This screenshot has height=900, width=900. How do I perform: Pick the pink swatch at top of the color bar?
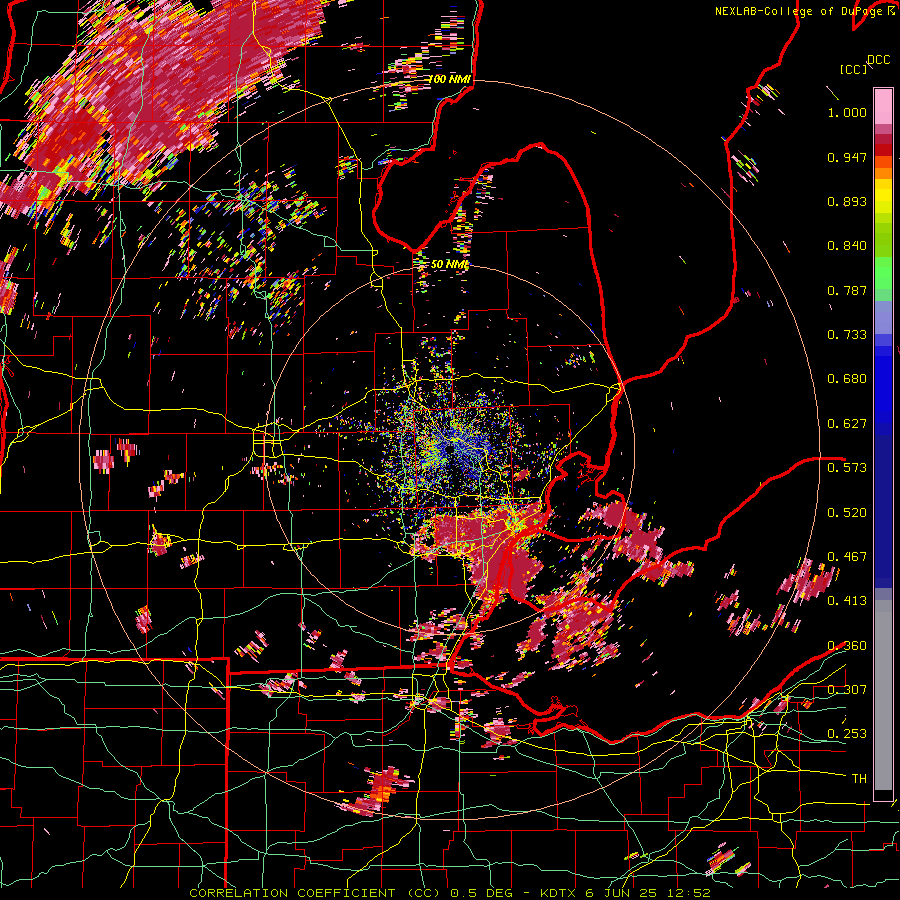(883, 106)
